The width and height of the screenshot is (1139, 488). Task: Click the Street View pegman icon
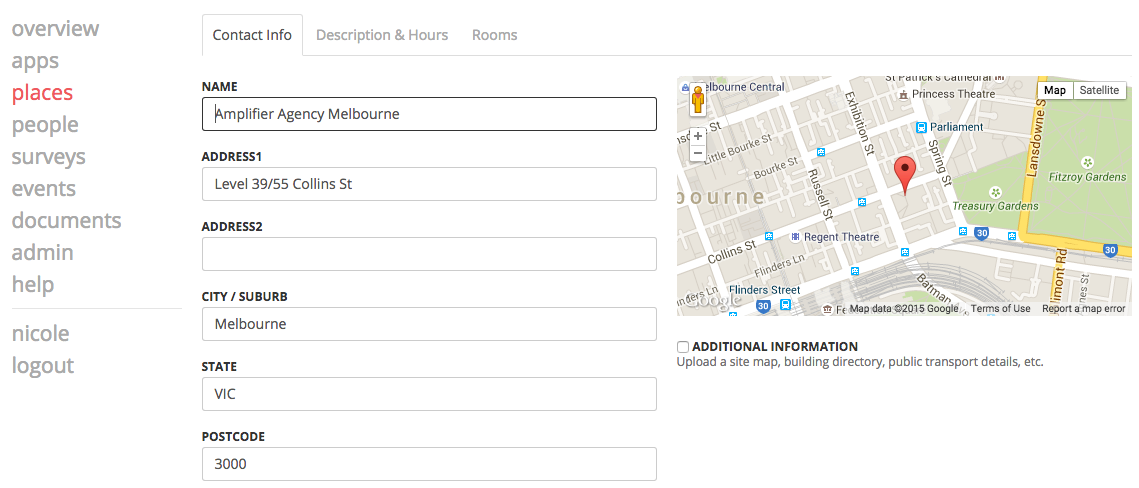pos(698,99)
